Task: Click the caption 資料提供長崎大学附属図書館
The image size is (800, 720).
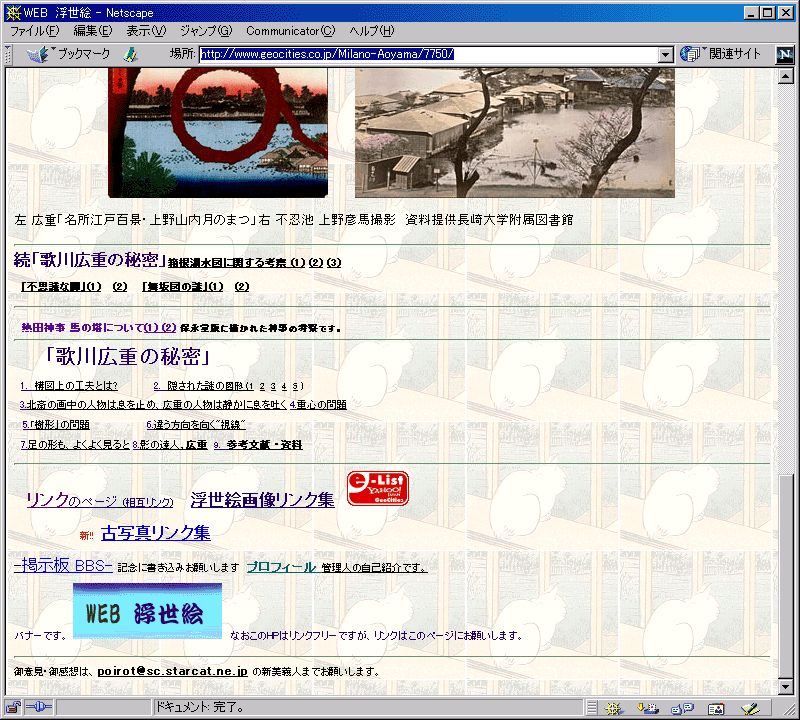Action: point(489,220)
